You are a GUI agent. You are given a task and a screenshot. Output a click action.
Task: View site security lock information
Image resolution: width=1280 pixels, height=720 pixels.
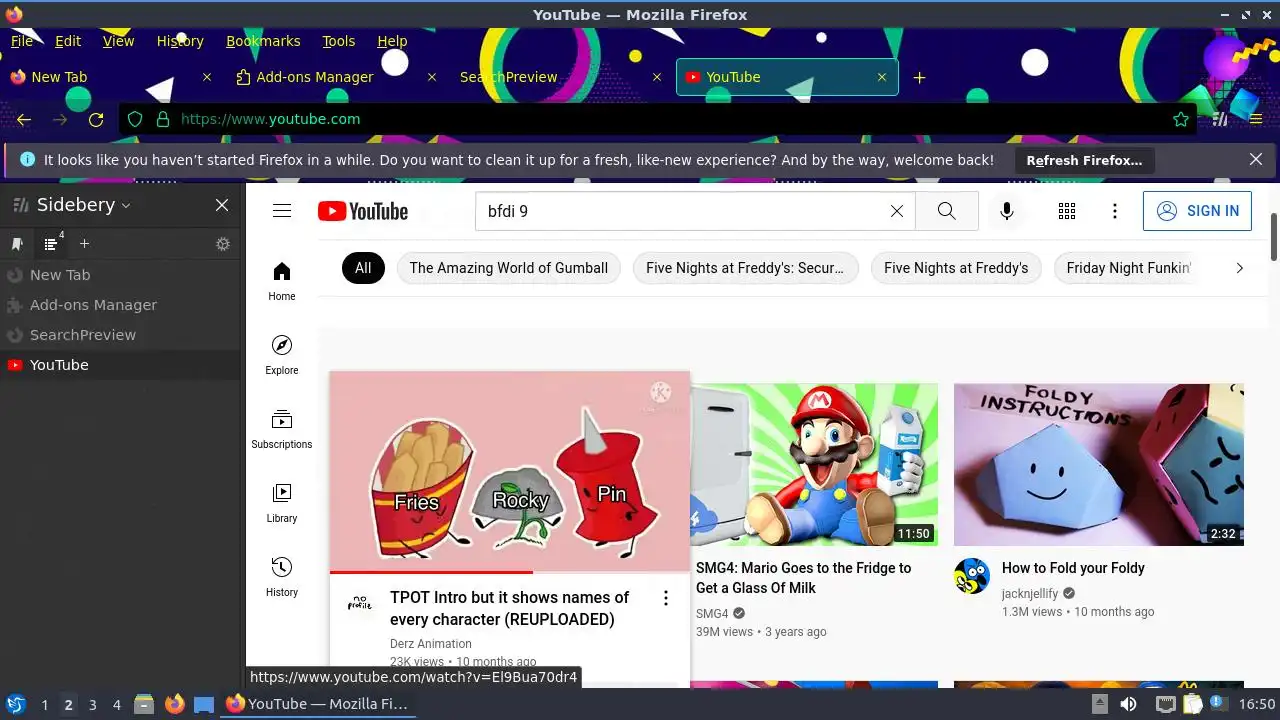(x=162, y=119)
